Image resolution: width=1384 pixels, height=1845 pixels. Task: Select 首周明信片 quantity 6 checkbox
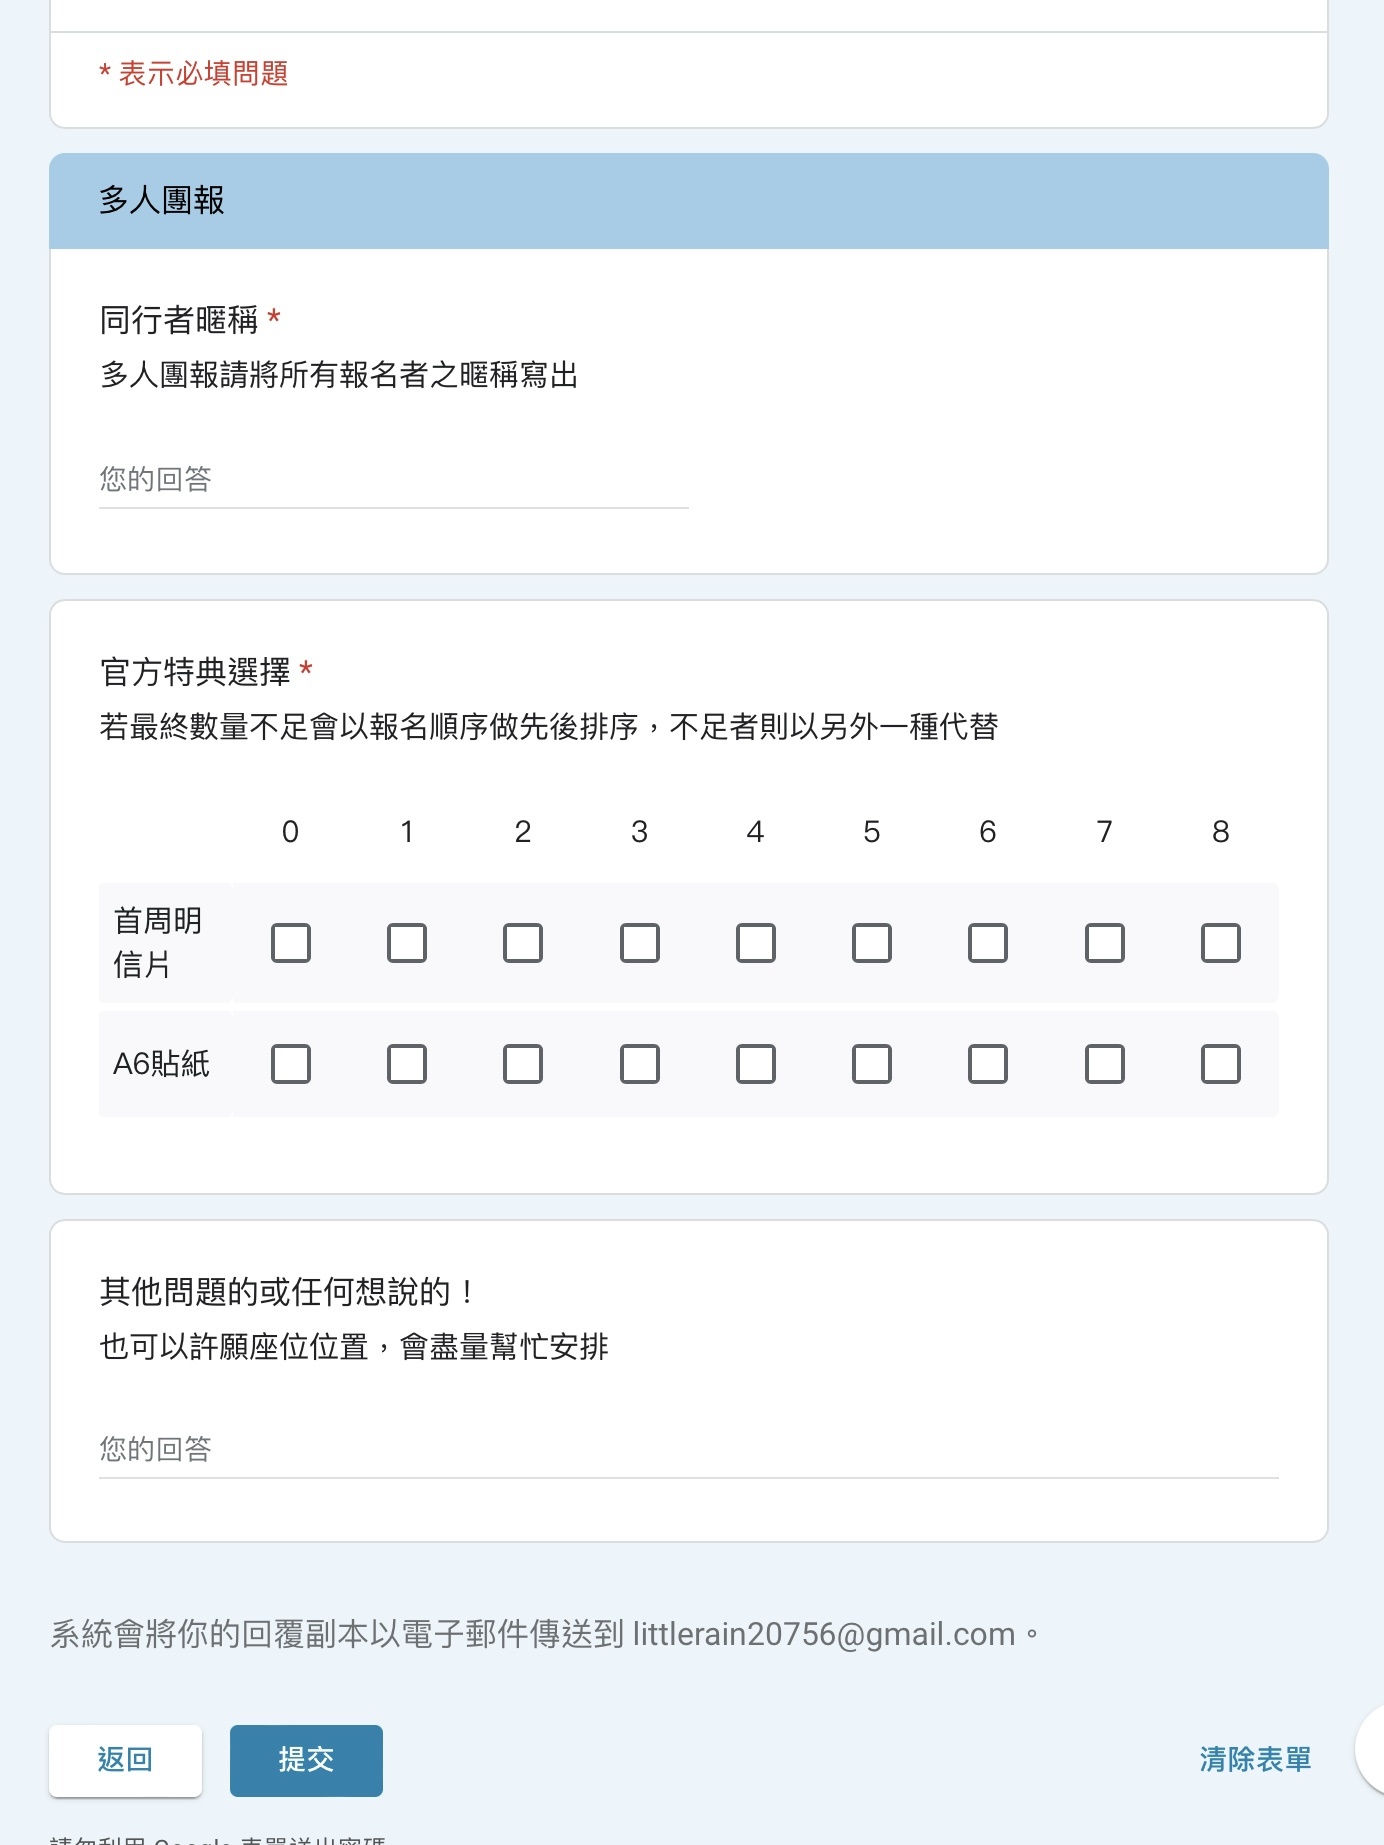[x=988, y=943]
